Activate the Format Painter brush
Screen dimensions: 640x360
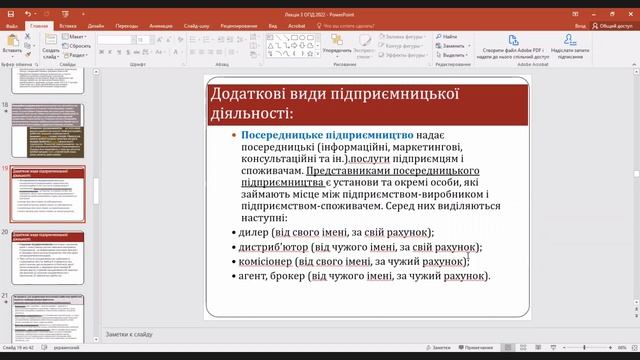tap(28, 54)
